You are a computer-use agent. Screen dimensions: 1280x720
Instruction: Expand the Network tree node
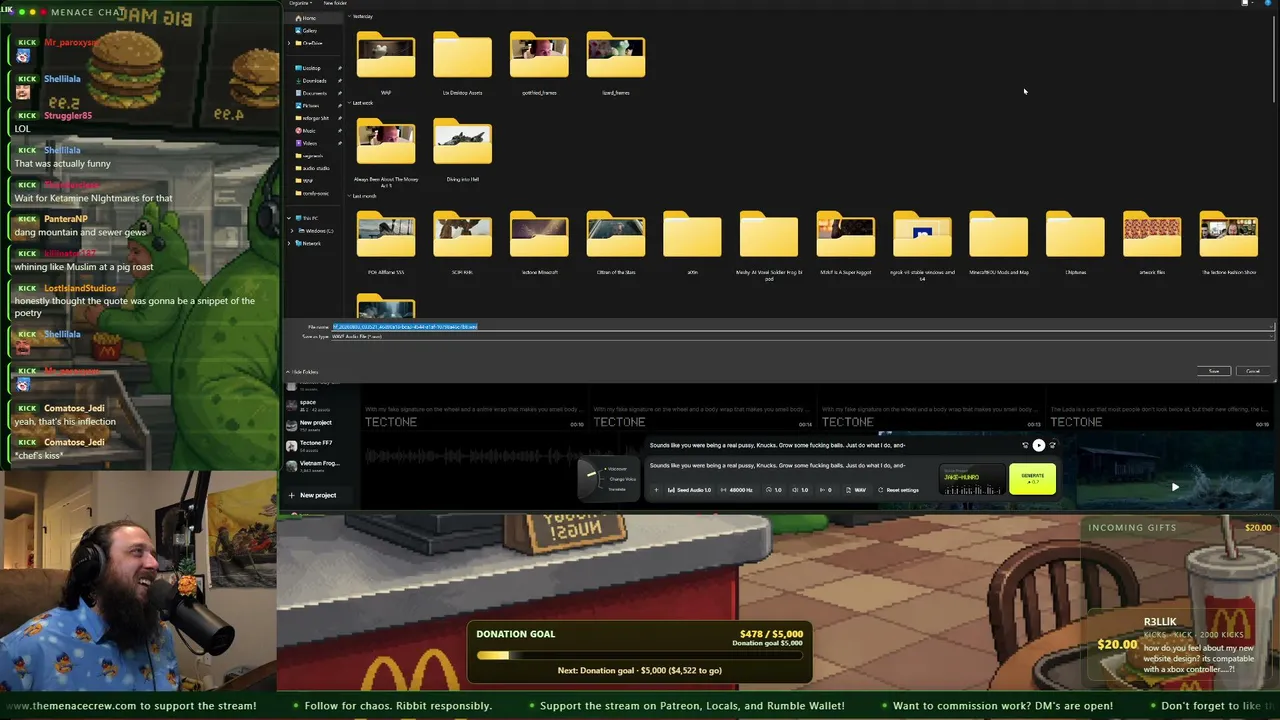(291, 243)
